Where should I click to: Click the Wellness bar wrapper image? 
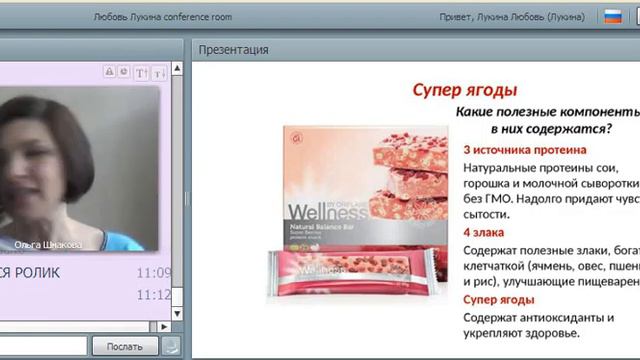coord(351,273)
